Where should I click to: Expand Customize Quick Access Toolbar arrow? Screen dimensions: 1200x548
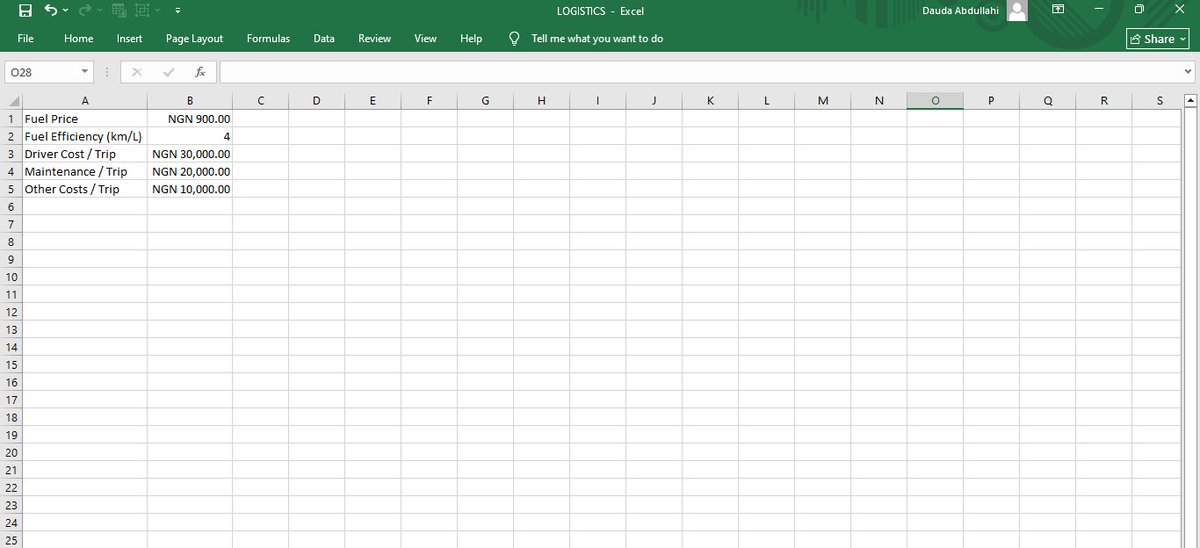177,10
